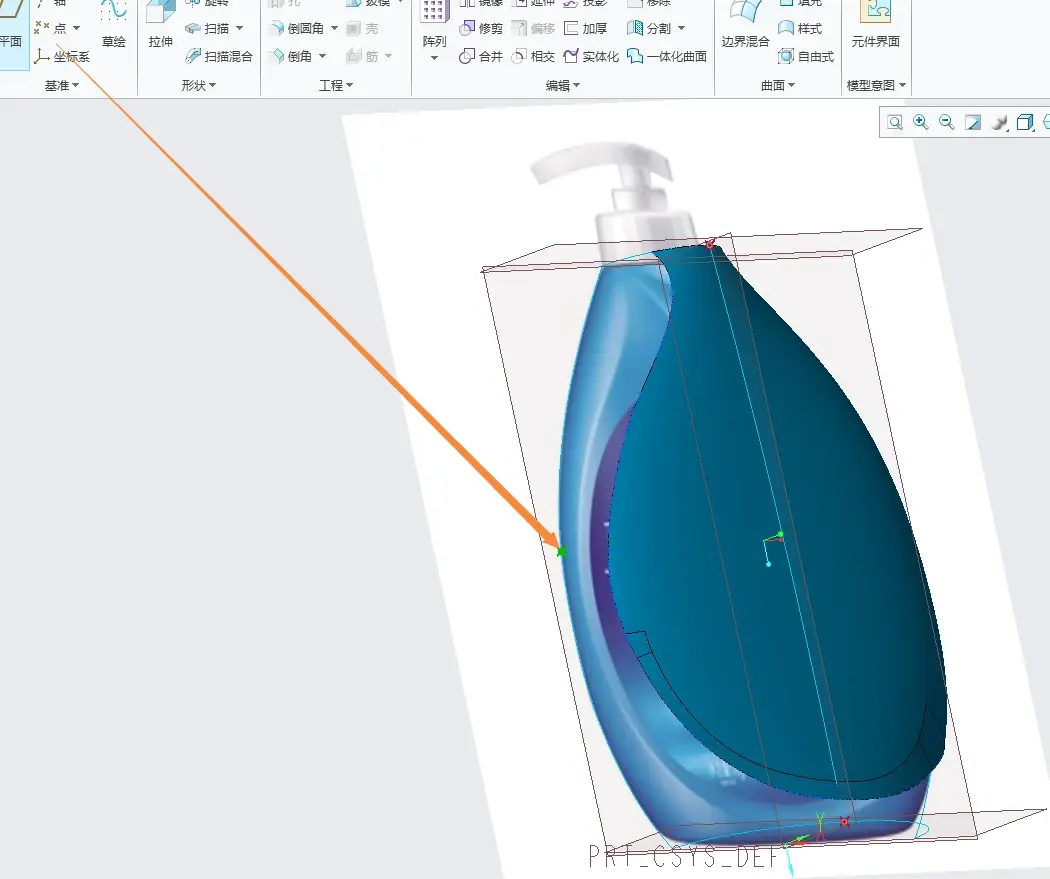1050x879 pixels.
Task: Open the 阵列 (Pattern) dropdown arrow
Action: [x=434, y=58]
